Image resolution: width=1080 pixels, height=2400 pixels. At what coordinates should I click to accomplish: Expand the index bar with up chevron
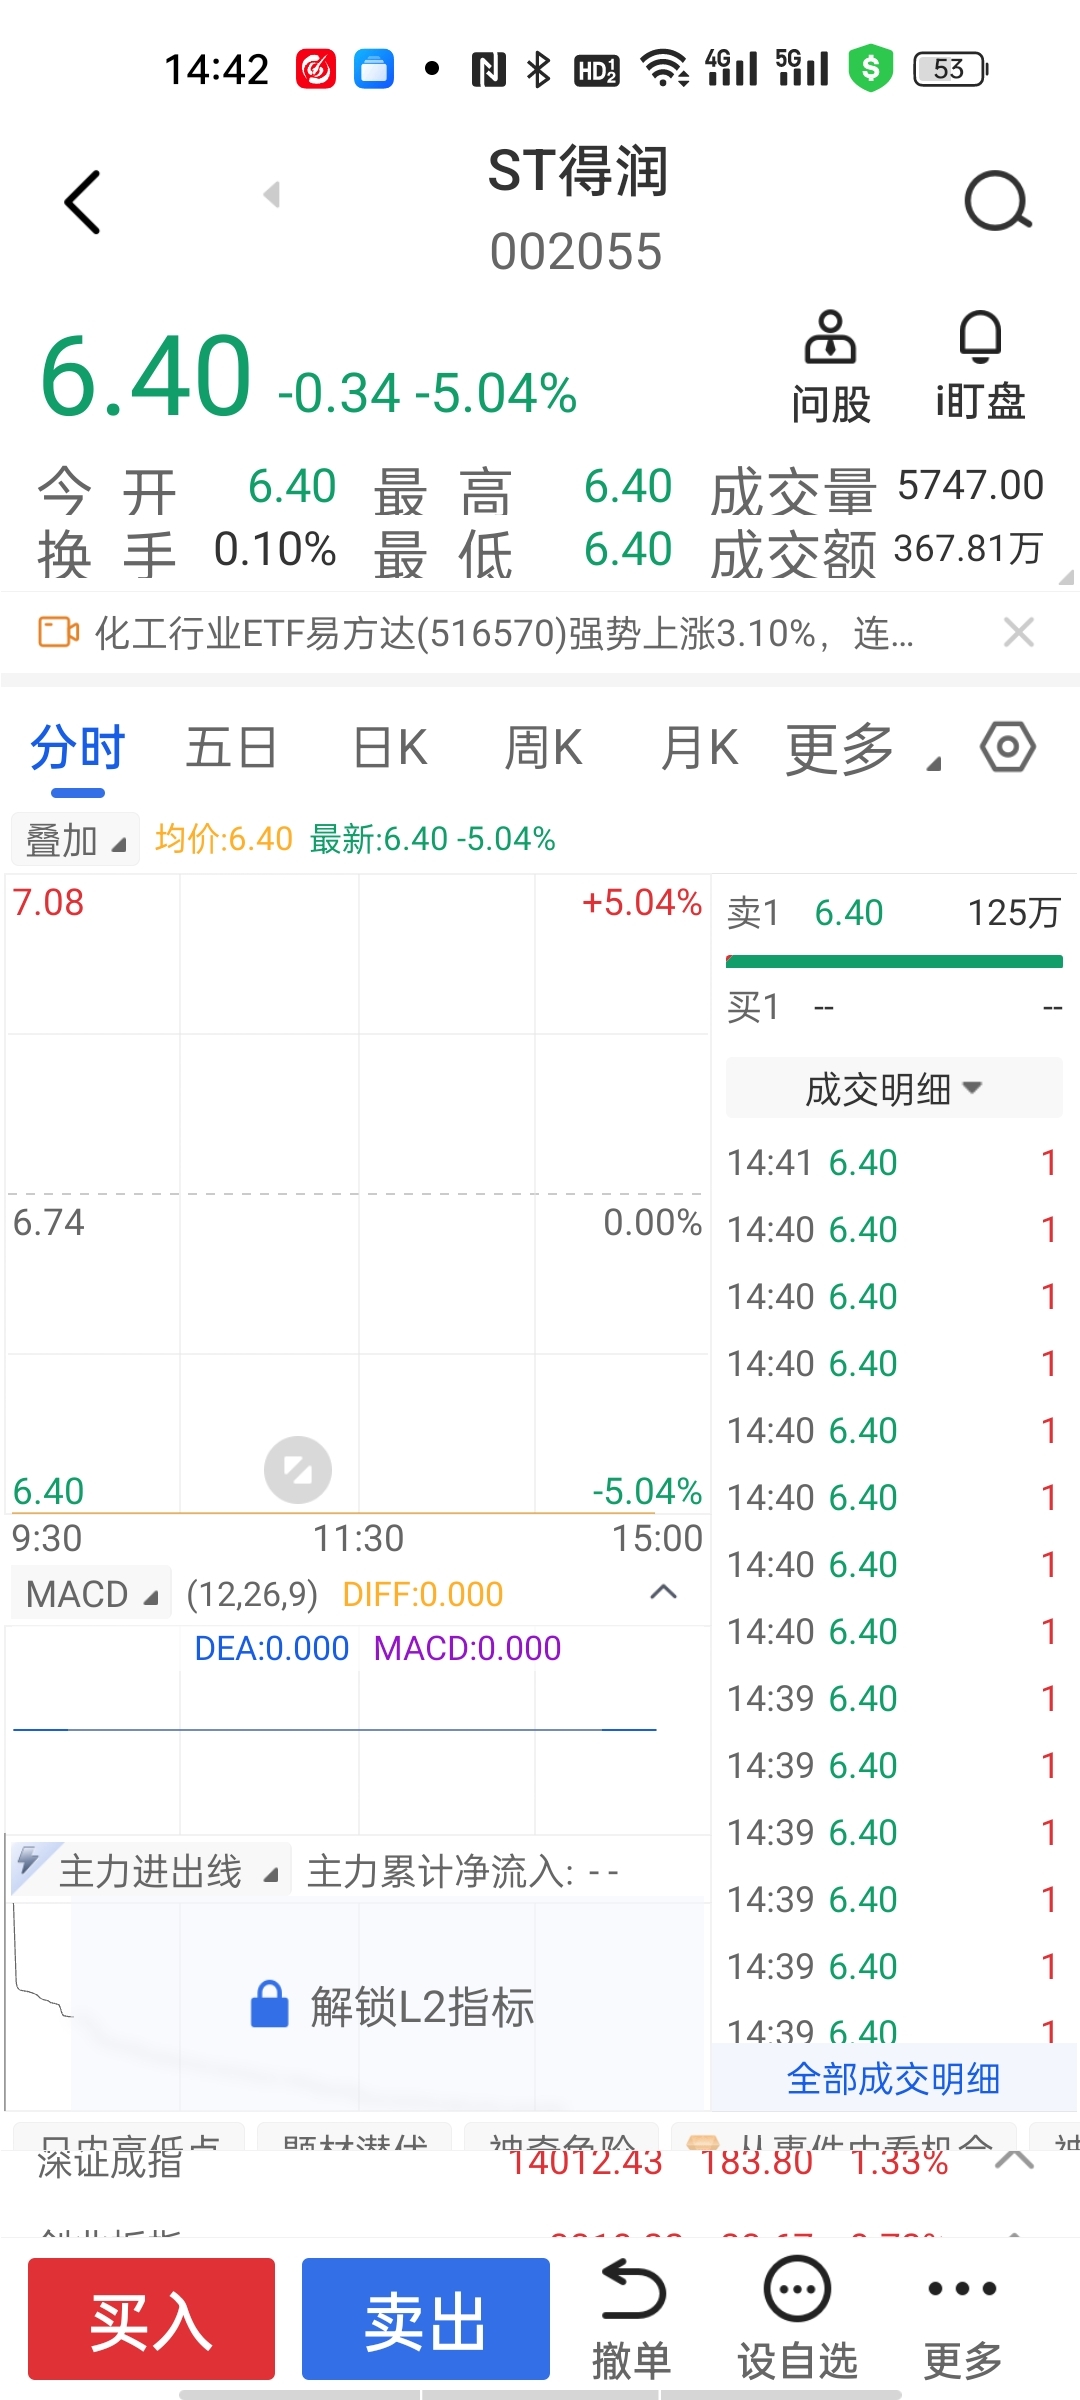click(x=1015, y=2161)
